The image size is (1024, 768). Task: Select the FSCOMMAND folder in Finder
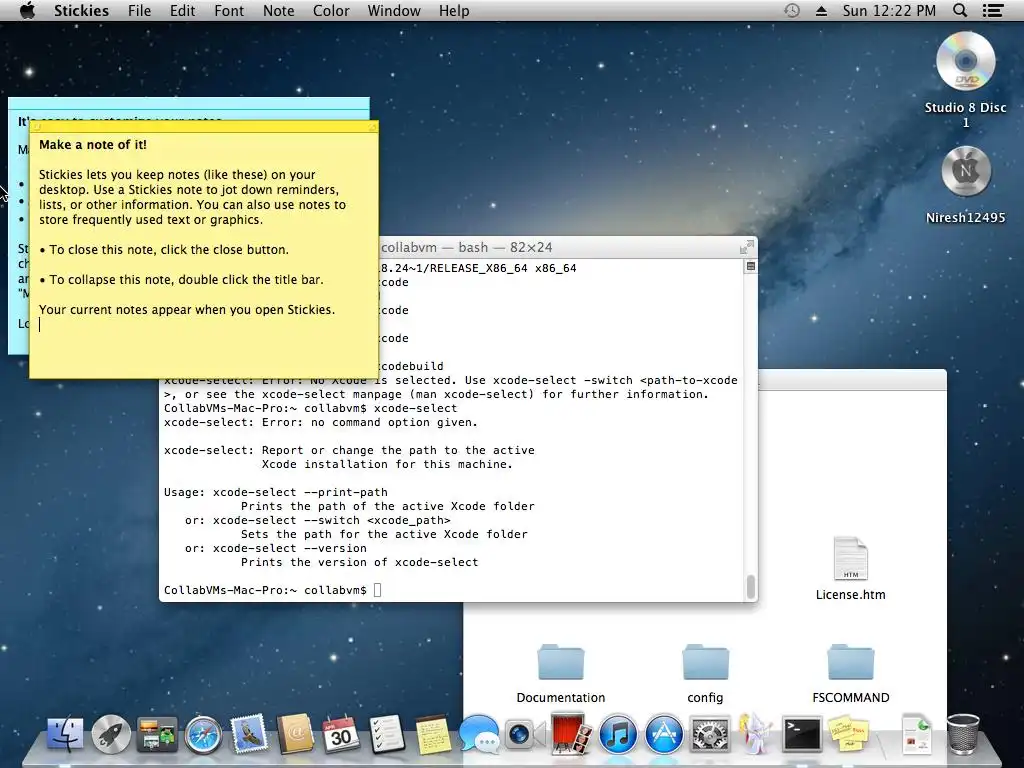point(850,673)
